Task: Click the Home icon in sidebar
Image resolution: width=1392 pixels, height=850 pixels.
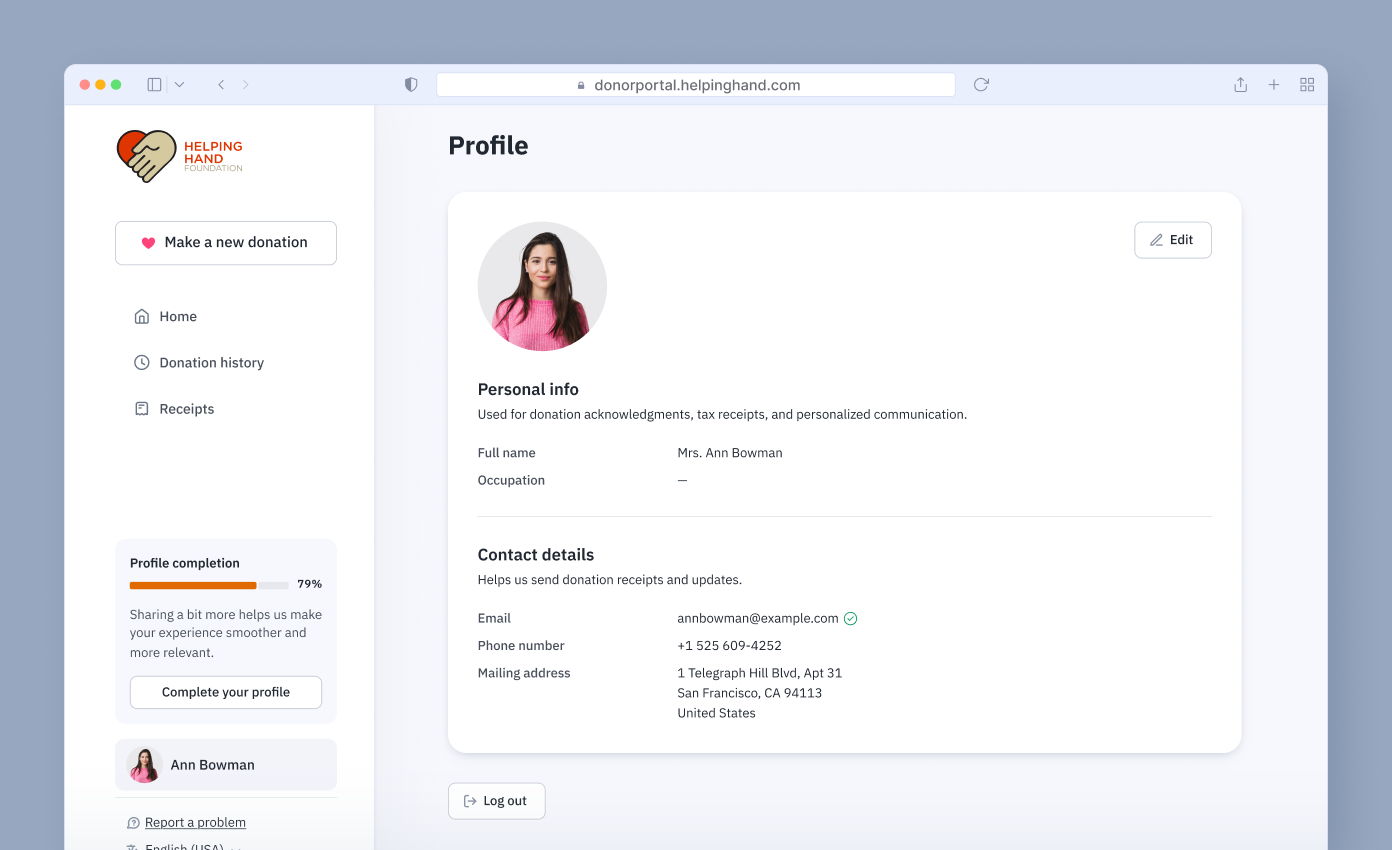Action: pos(142,316)
